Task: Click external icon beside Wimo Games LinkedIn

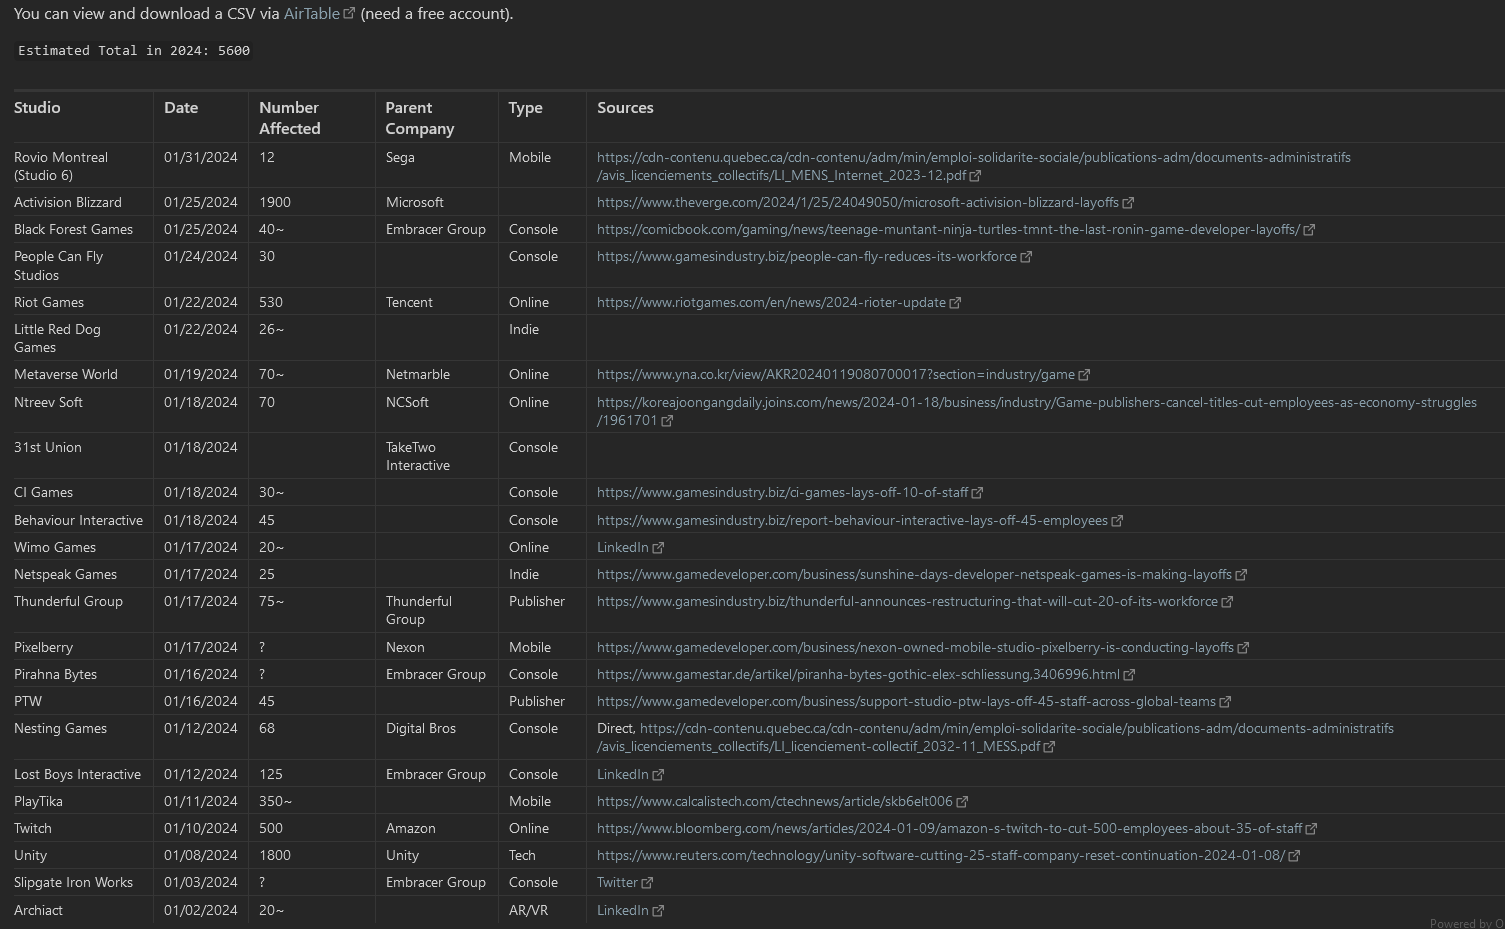Action: tap(658, 548)
